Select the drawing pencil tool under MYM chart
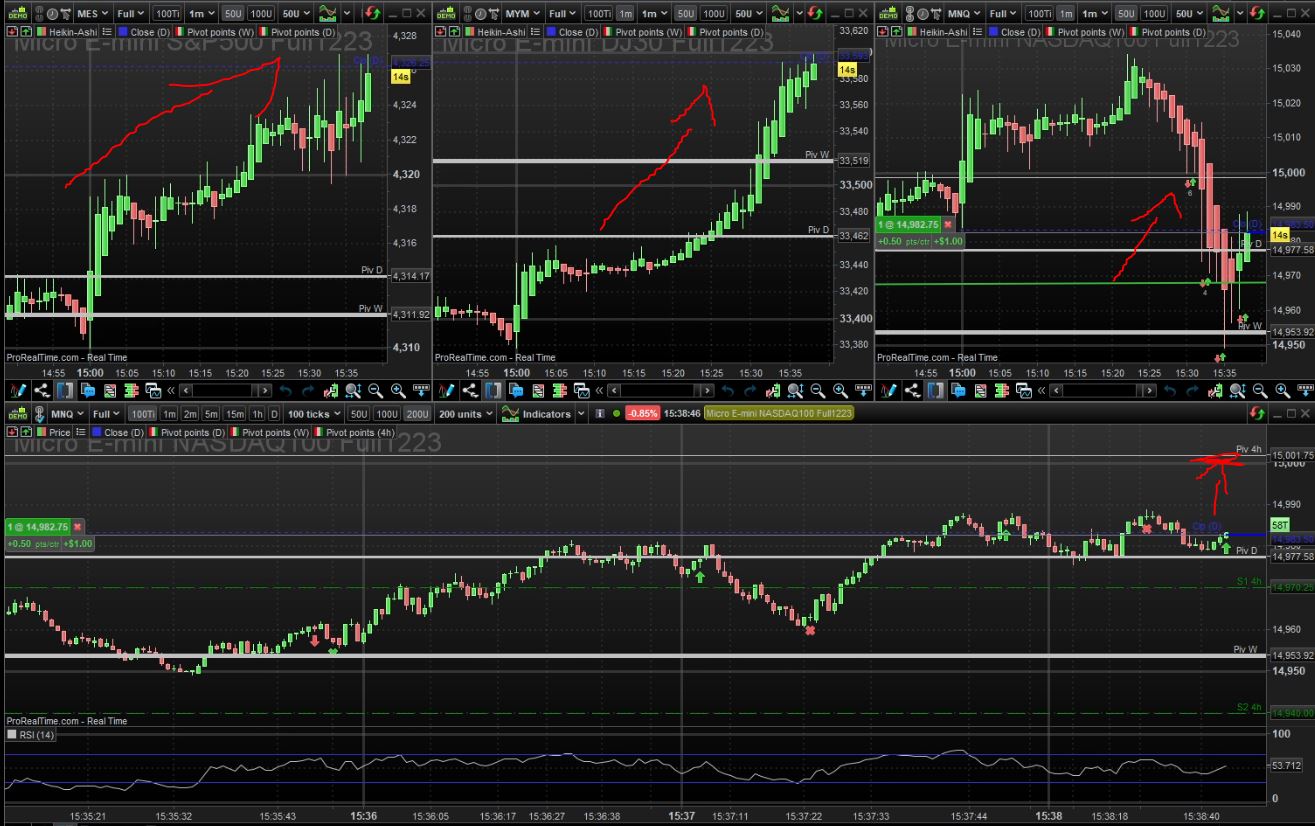Viewport: 1315px width, 826px height. click(x=447, y=390)
